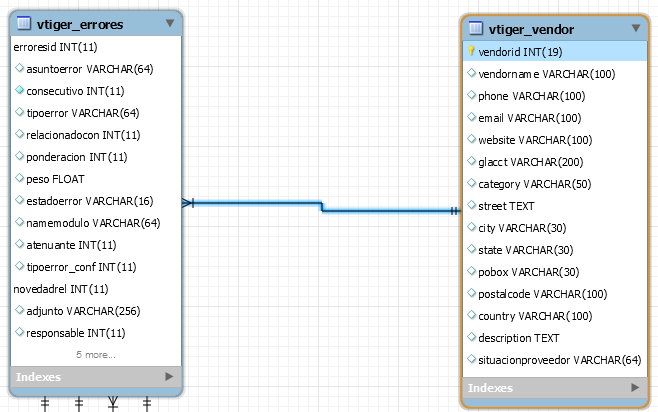Select the phone VARCHAR(100) column
This screenshot has width=658, height=412.
point(555,96)
